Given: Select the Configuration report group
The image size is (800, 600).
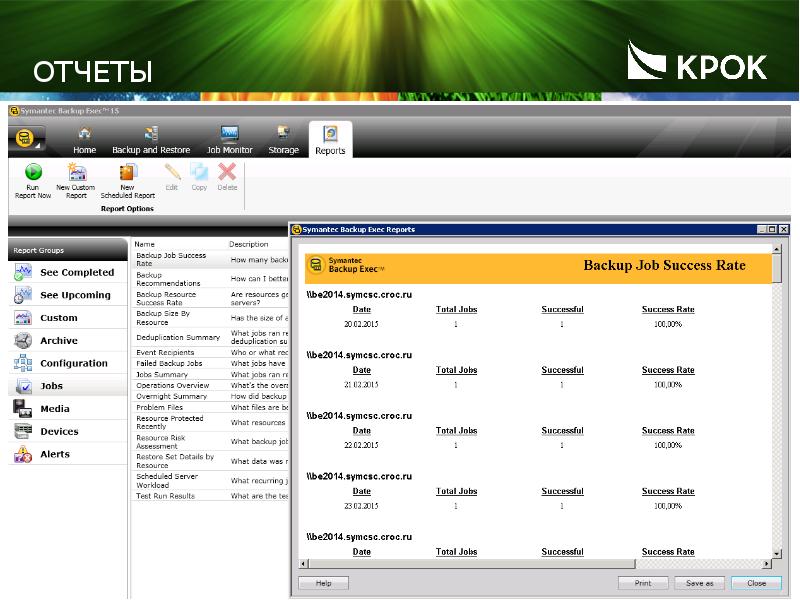Looking at the screenshot, I should tap(68, 363).
